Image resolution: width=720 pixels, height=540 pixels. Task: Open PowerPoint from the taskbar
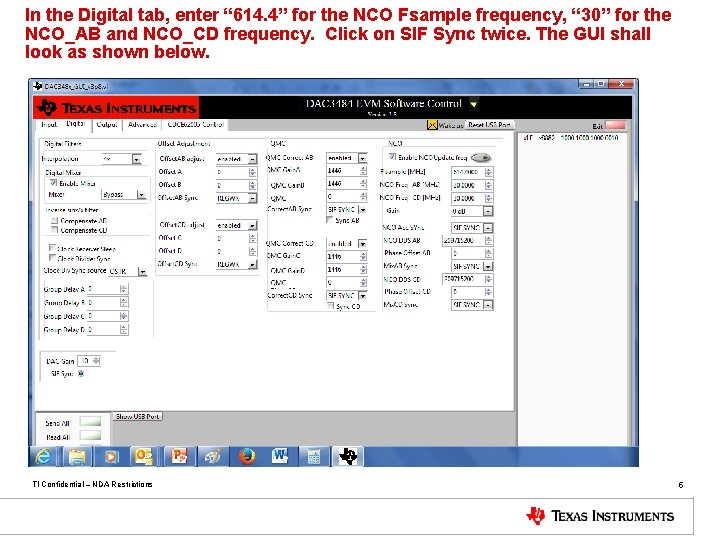[x=179, y=456]
